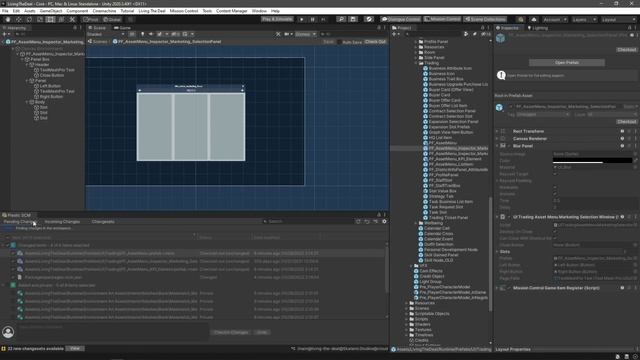Open the Gizmos dropdown
Screen dimensions: 640x360
pyautogui.click(x=305, y=34)
